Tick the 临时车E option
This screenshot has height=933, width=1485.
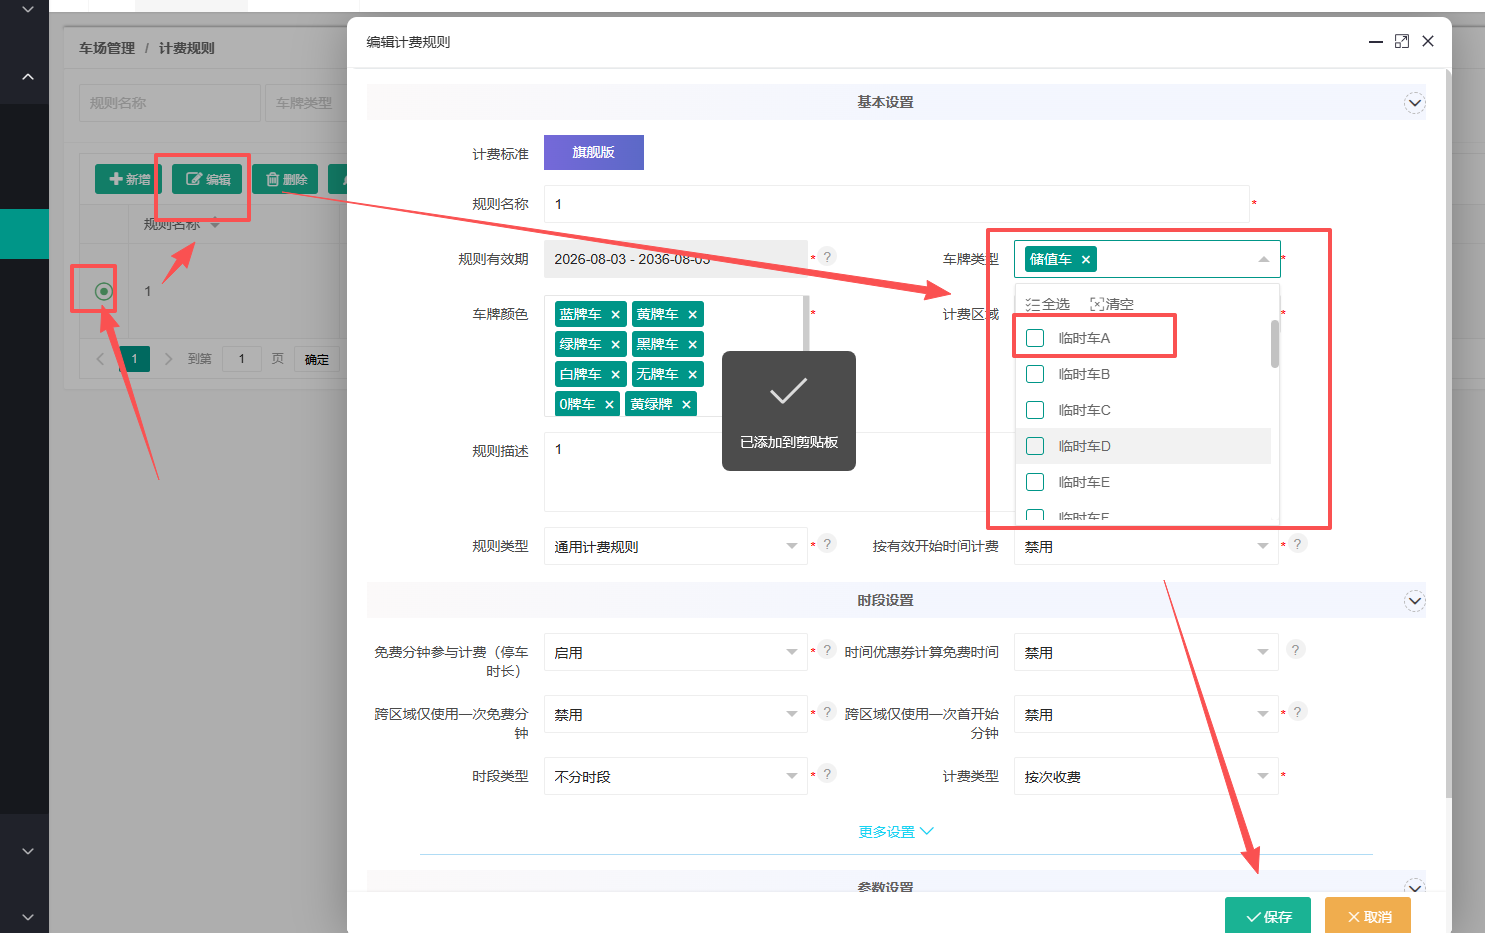(x=1035, y=482)
